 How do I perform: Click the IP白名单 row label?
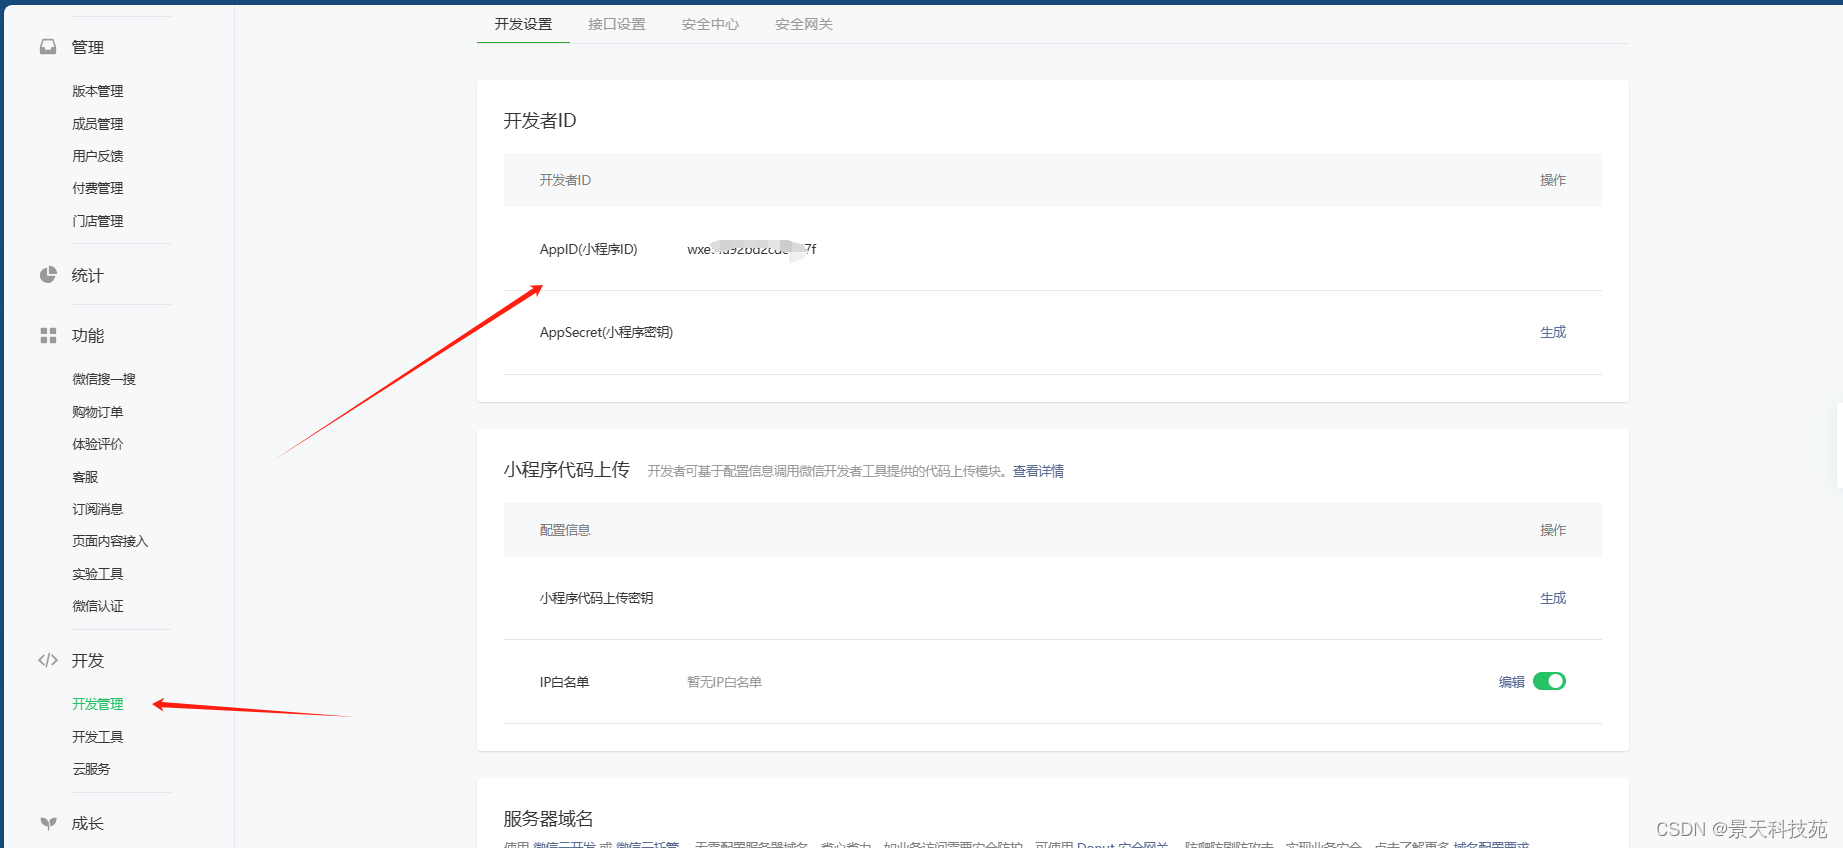(x=564, y=682)
